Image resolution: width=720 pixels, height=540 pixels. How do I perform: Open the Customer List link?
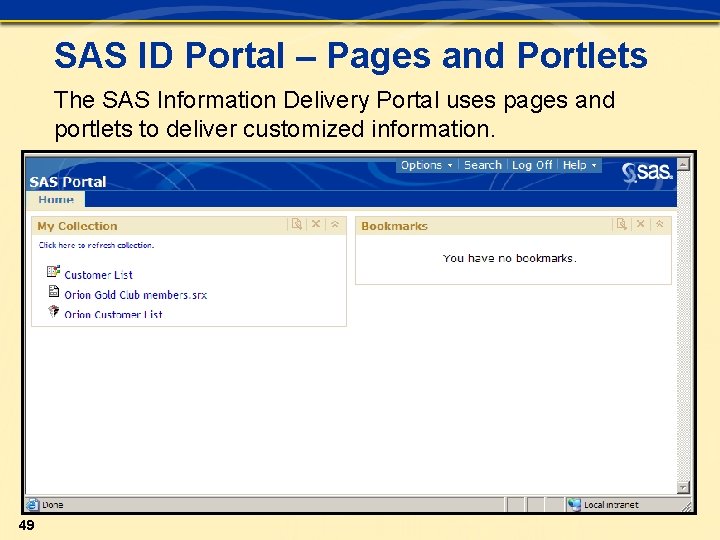pyautogui.click(x=98, y=275)
